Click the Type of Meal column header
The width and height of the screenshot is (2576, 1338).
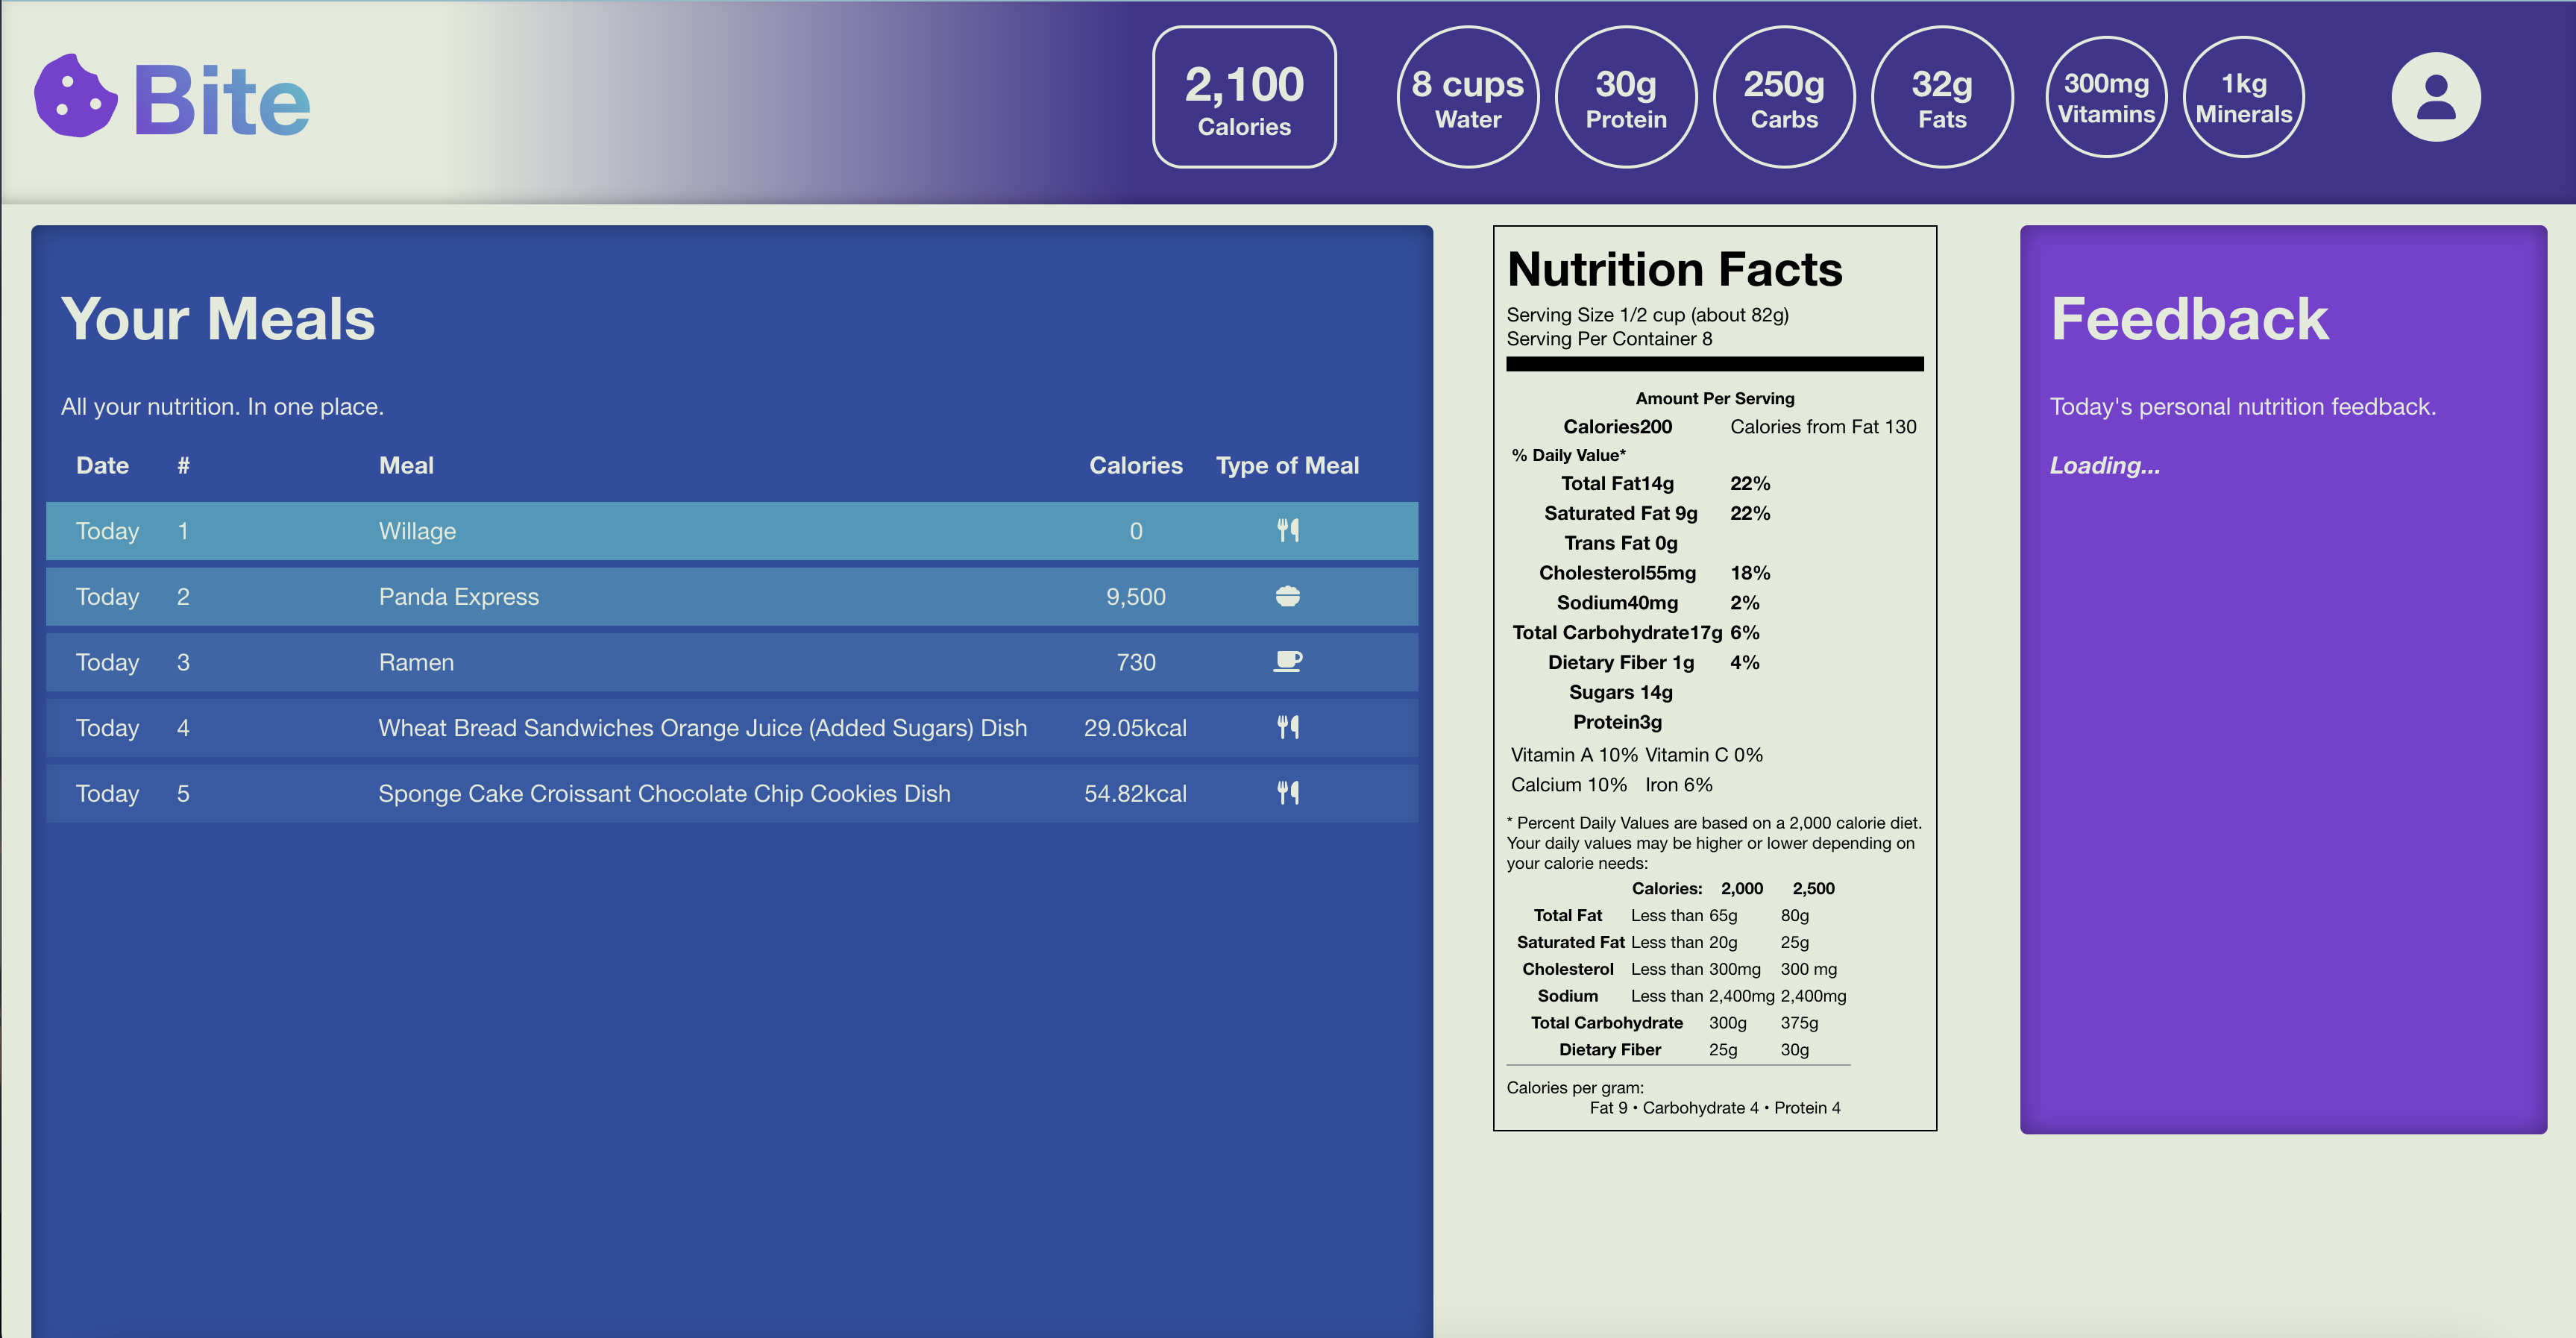pos(1287,466)
